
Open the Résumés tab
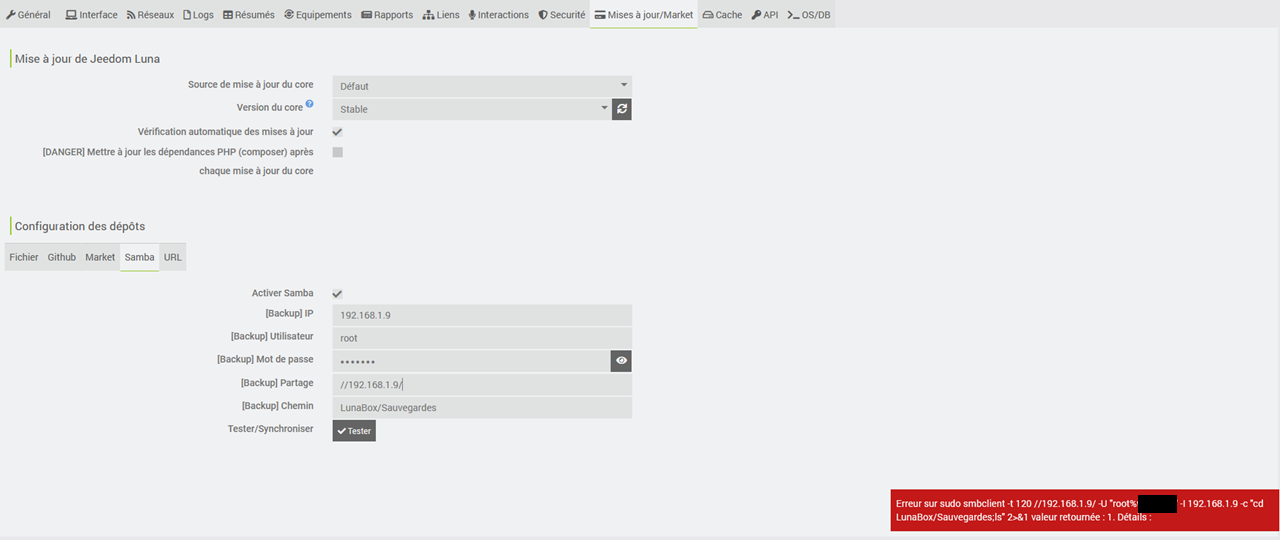(x=248, y=15)
